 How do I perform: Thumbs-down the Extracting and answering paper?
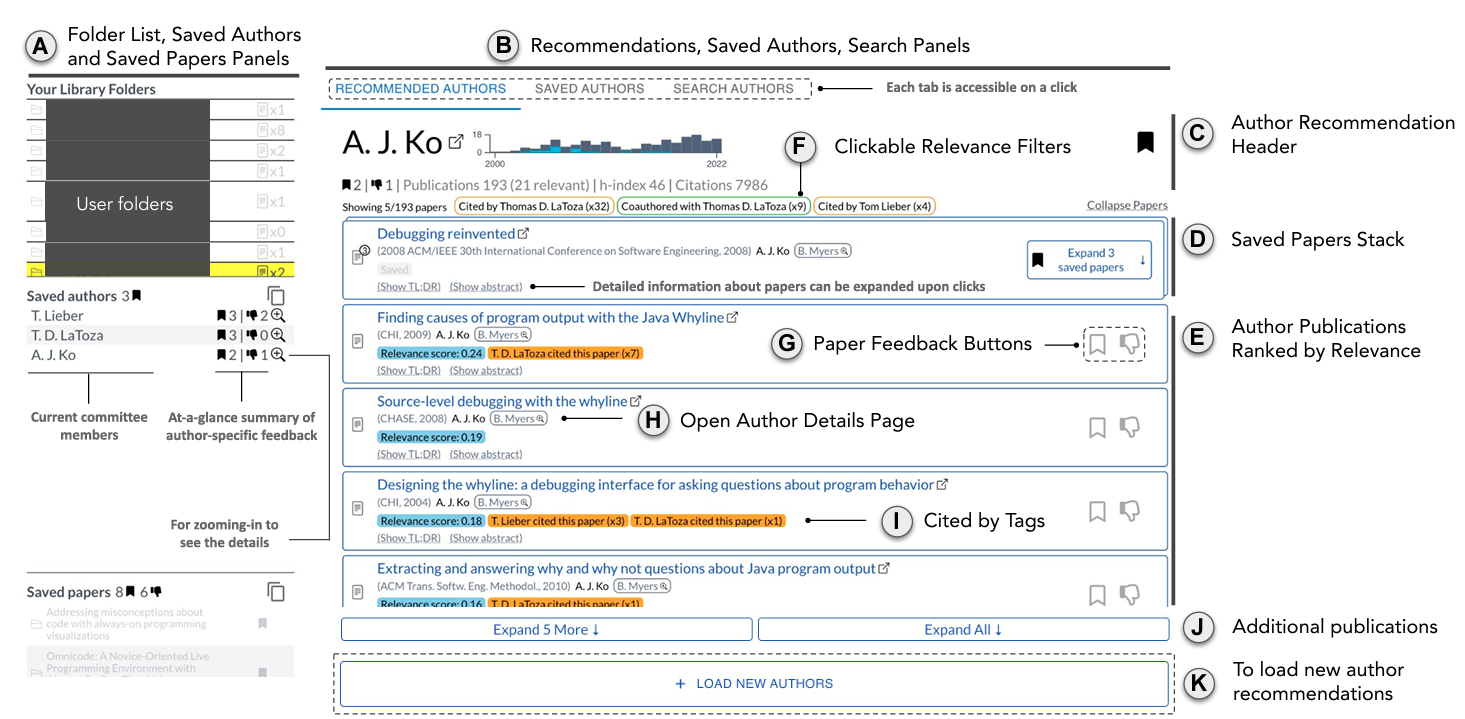[x=1130, y=595]
